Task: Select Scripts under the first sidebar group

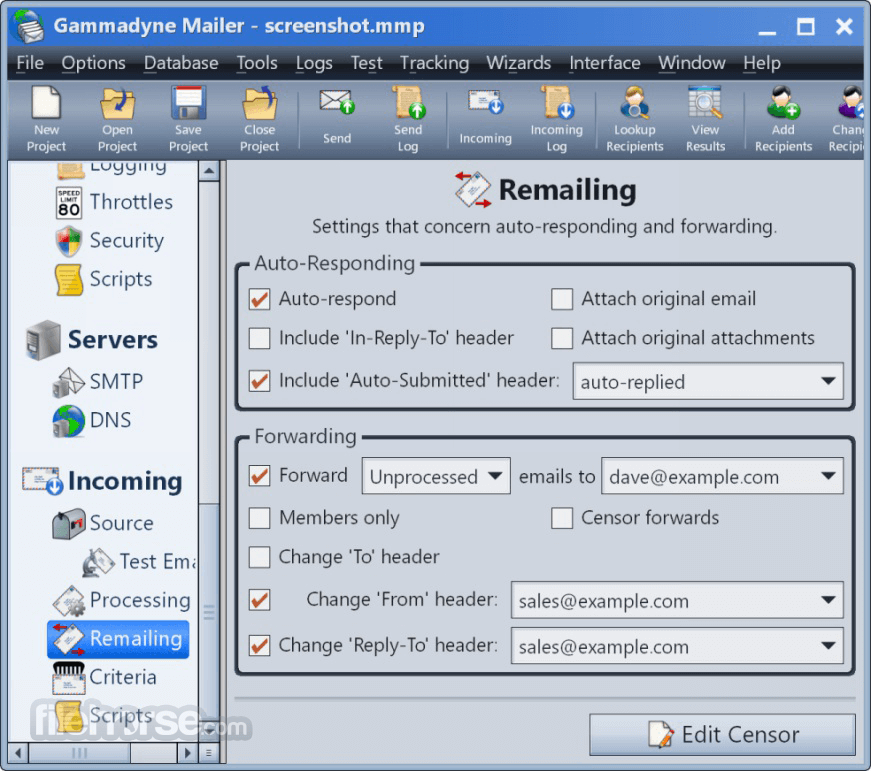Action: coord(104,279)
